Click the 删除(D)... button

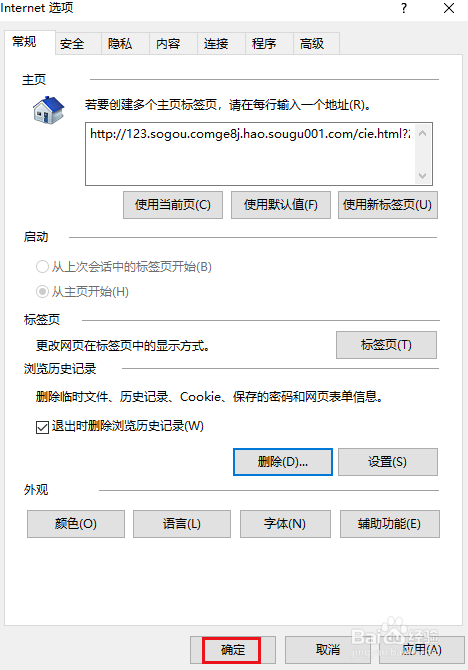pos(283,462)
